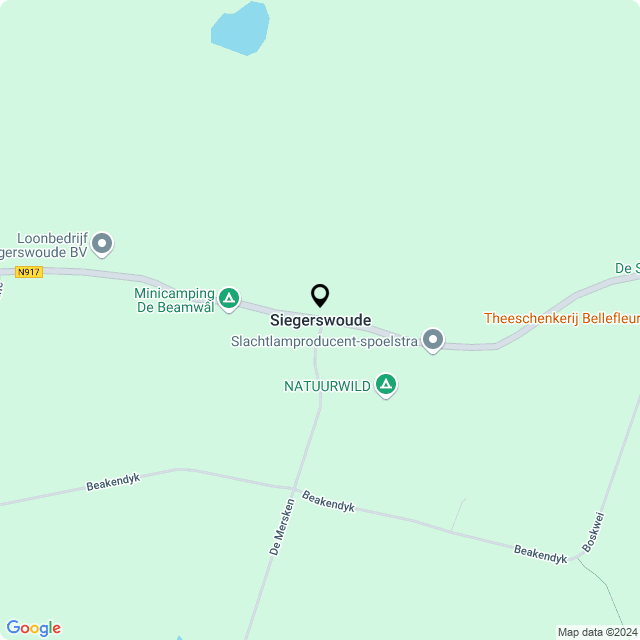Click the Minicamping De Beamwâl campsite pin
This screenshot has height=640, width=640.
point(229,299)
